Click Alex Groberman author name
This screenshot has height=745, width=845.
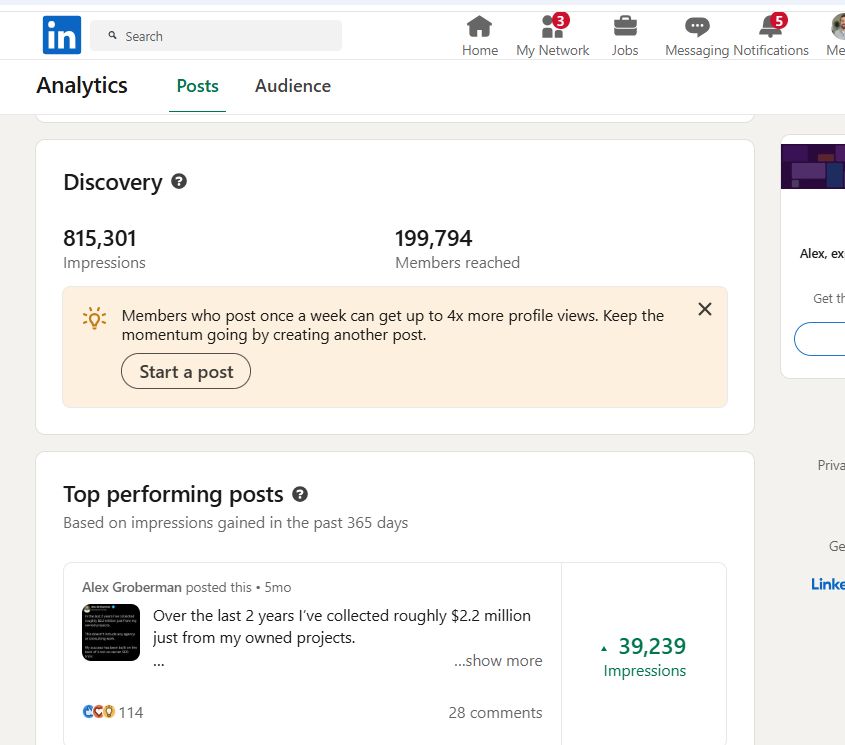[131, 587]
